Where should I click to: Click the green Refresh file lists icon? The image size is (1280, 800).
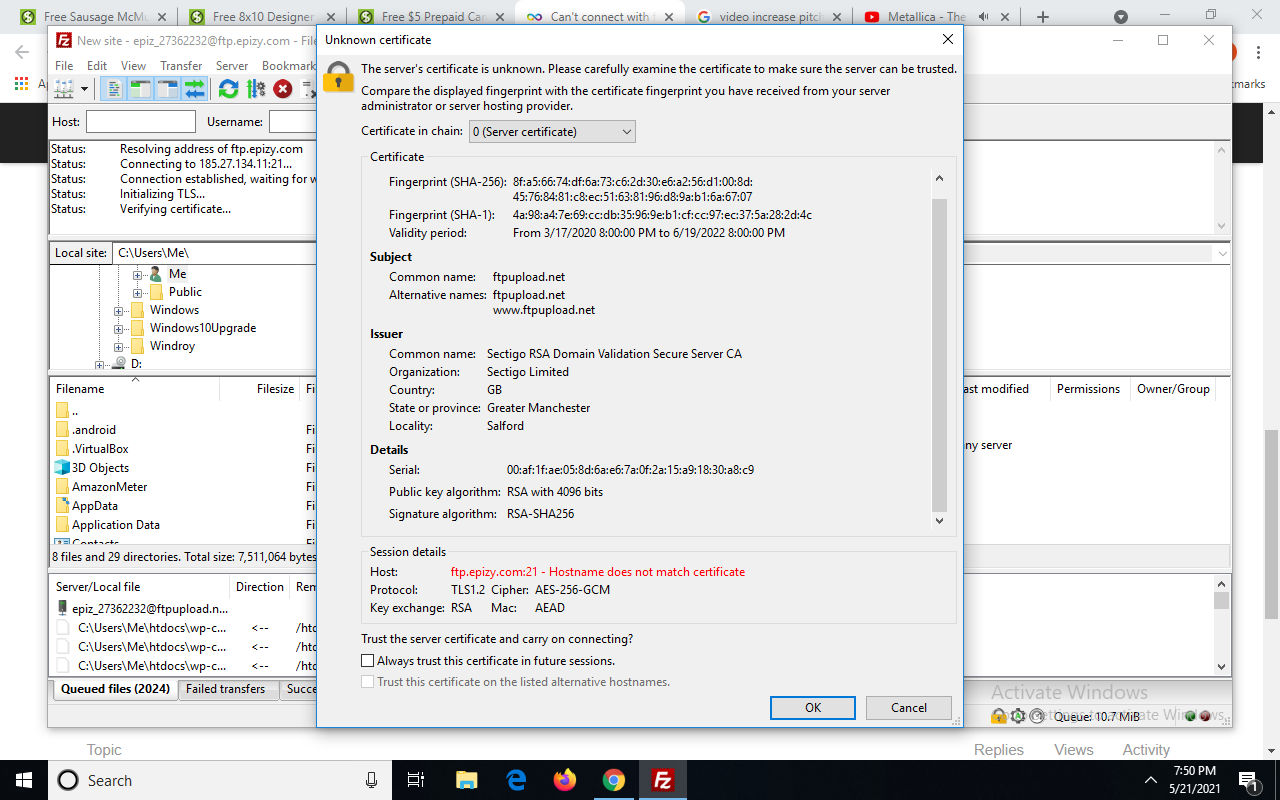pos(228,89)
